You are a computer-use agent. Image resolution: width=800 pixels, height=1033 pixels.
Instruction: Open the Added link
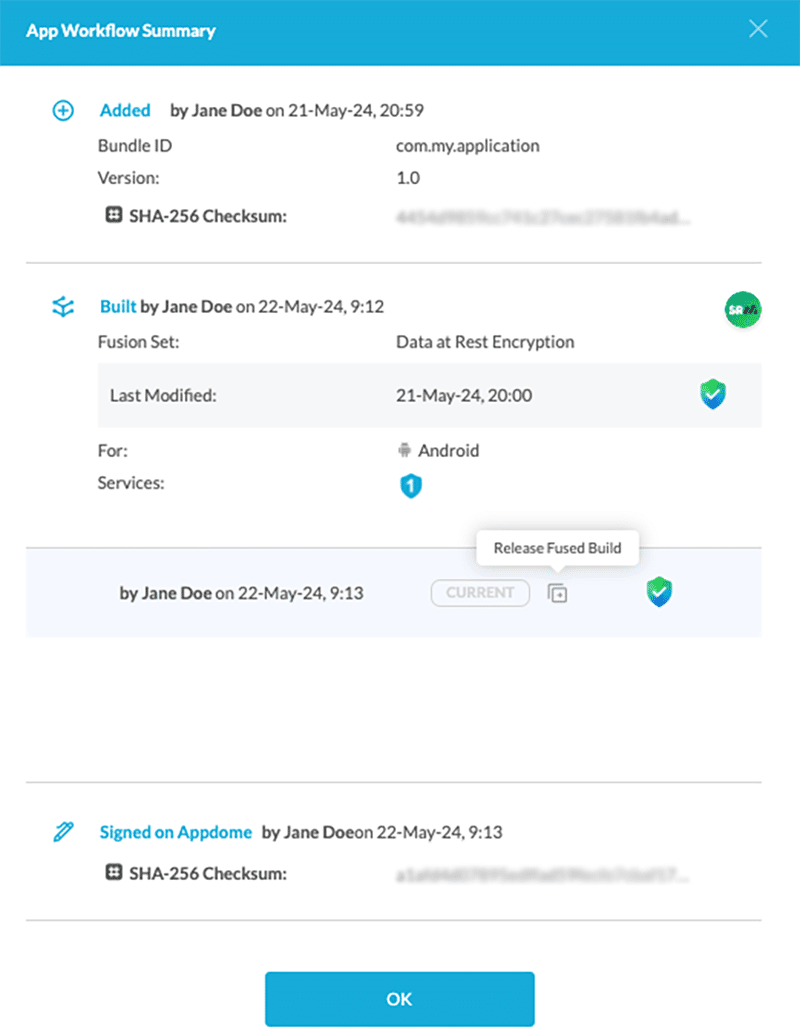(125, 111)
